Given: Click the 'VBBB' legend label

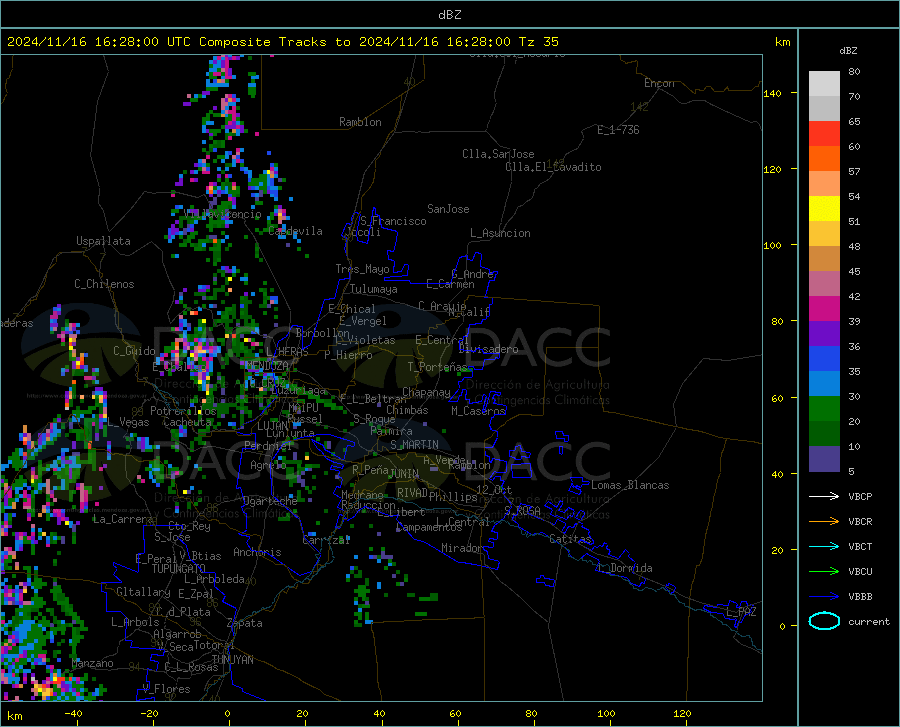Looking at the screenshot, I should [x=860, y=596].
